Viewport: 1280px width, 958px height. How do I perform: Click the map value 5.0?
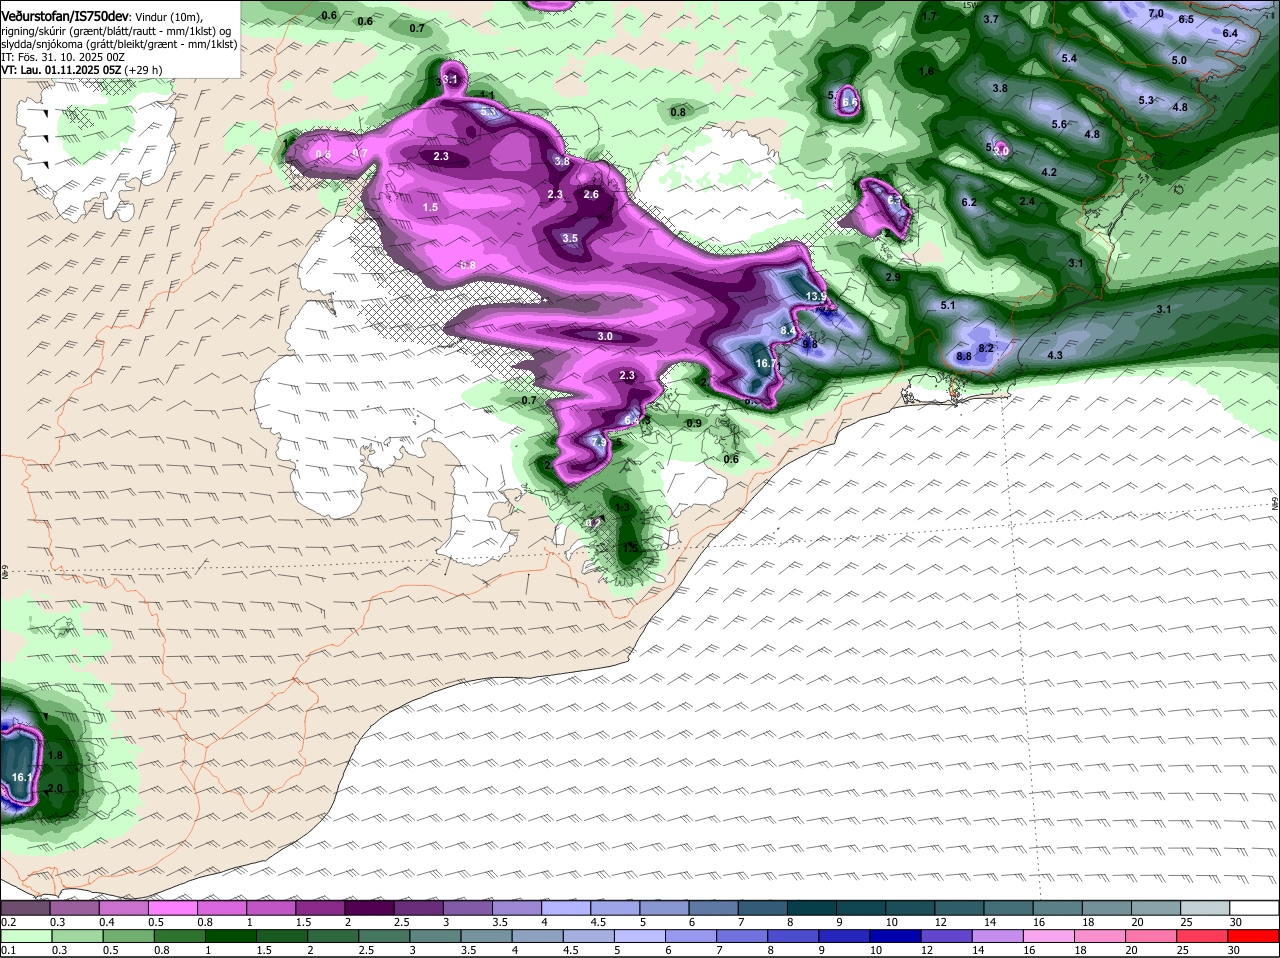1179,60
